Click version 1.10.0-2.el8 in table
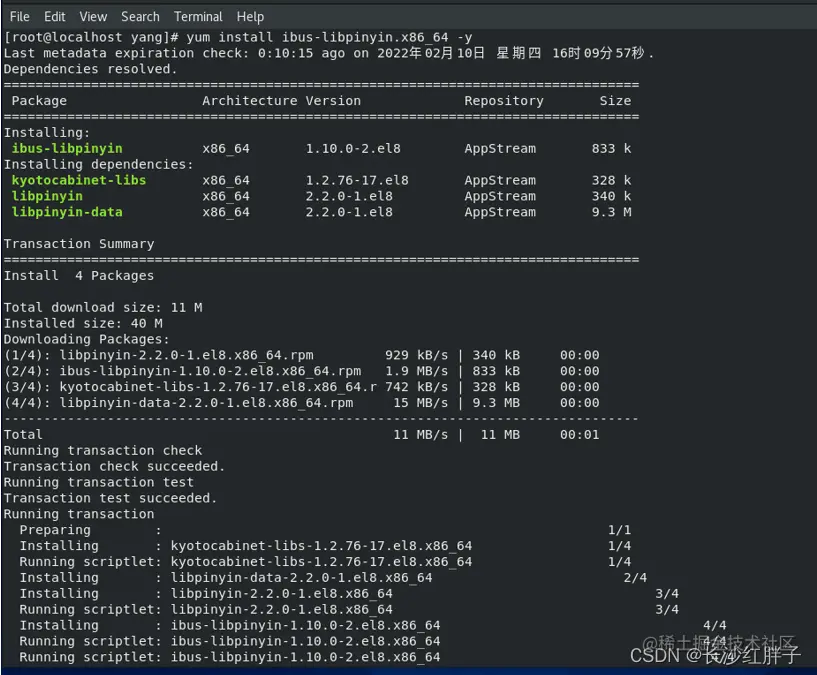The width and height of the screenshot is (817, 675). point(353,149)
